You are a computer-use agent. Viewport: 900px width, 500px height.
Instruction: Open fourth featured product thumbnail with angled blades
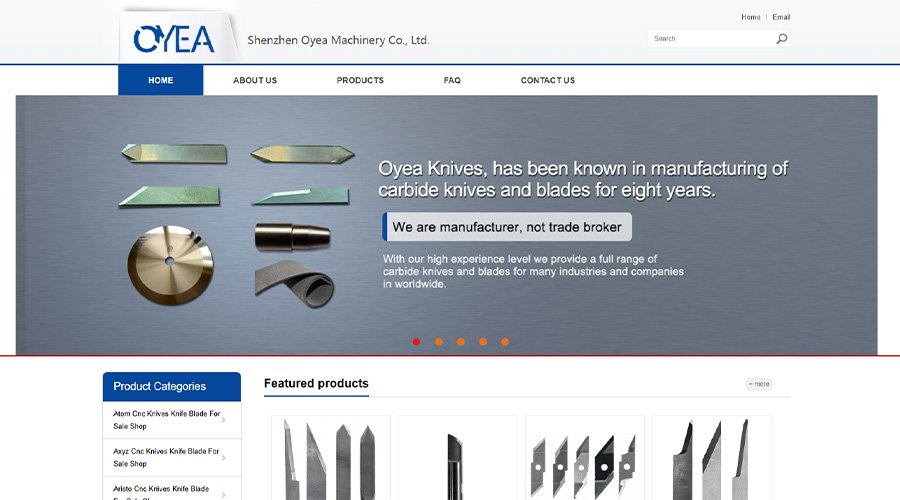[712, 458]
